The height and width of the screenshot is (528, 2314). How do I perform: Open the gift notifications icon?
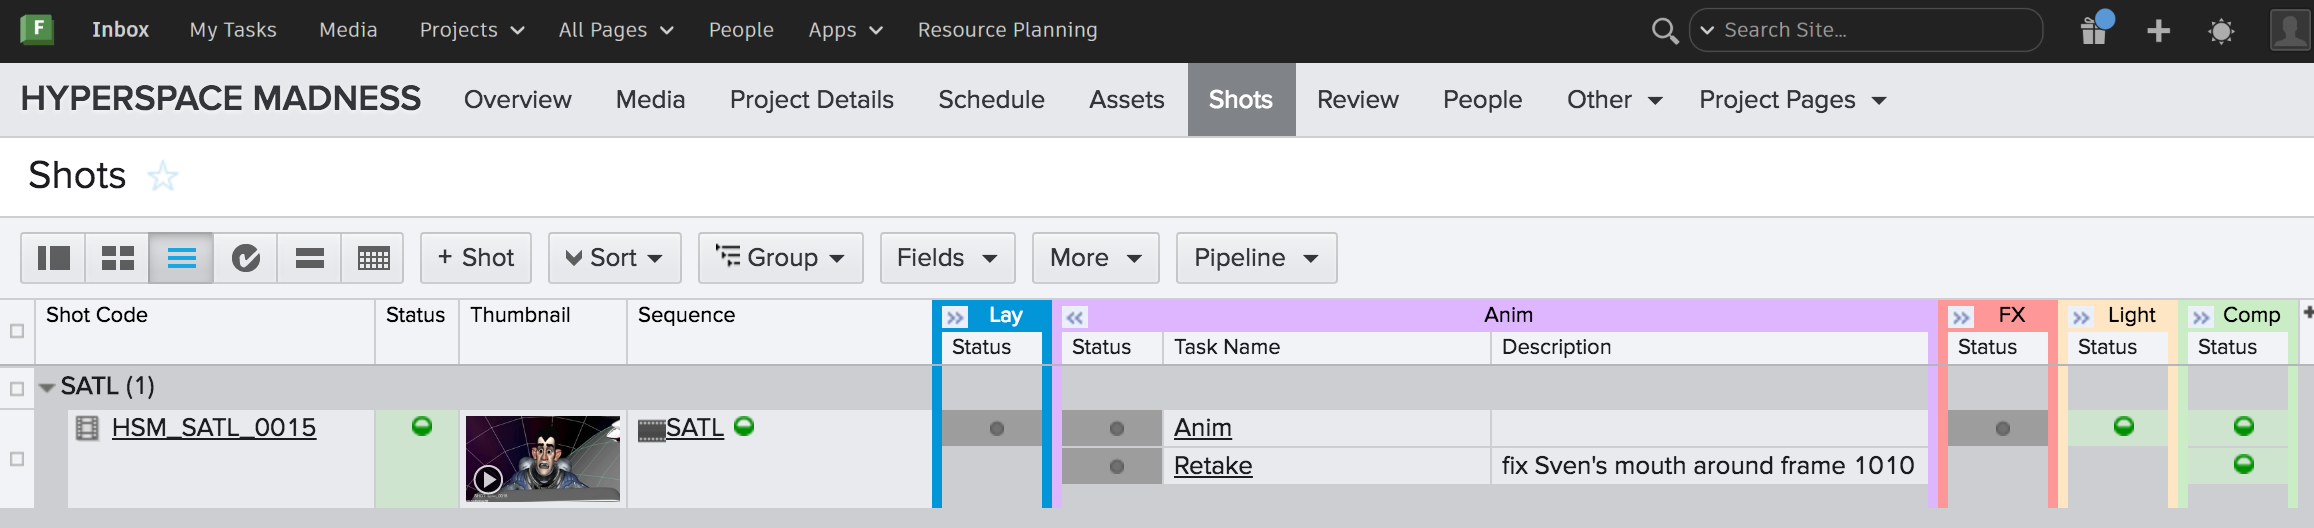(x=2094, y=30)
